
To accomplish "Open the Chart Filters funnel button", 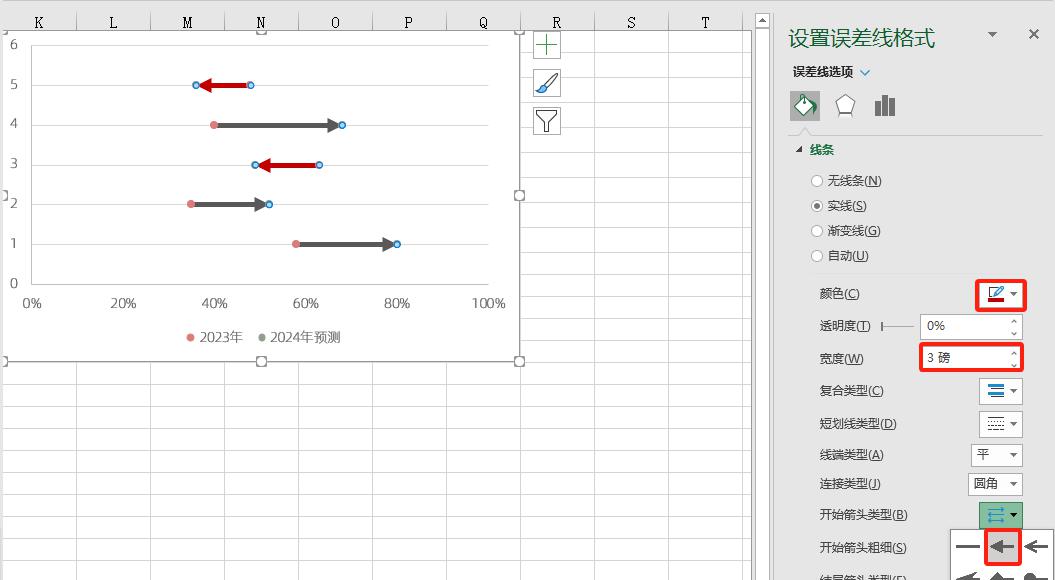I will tap(546, 120).
